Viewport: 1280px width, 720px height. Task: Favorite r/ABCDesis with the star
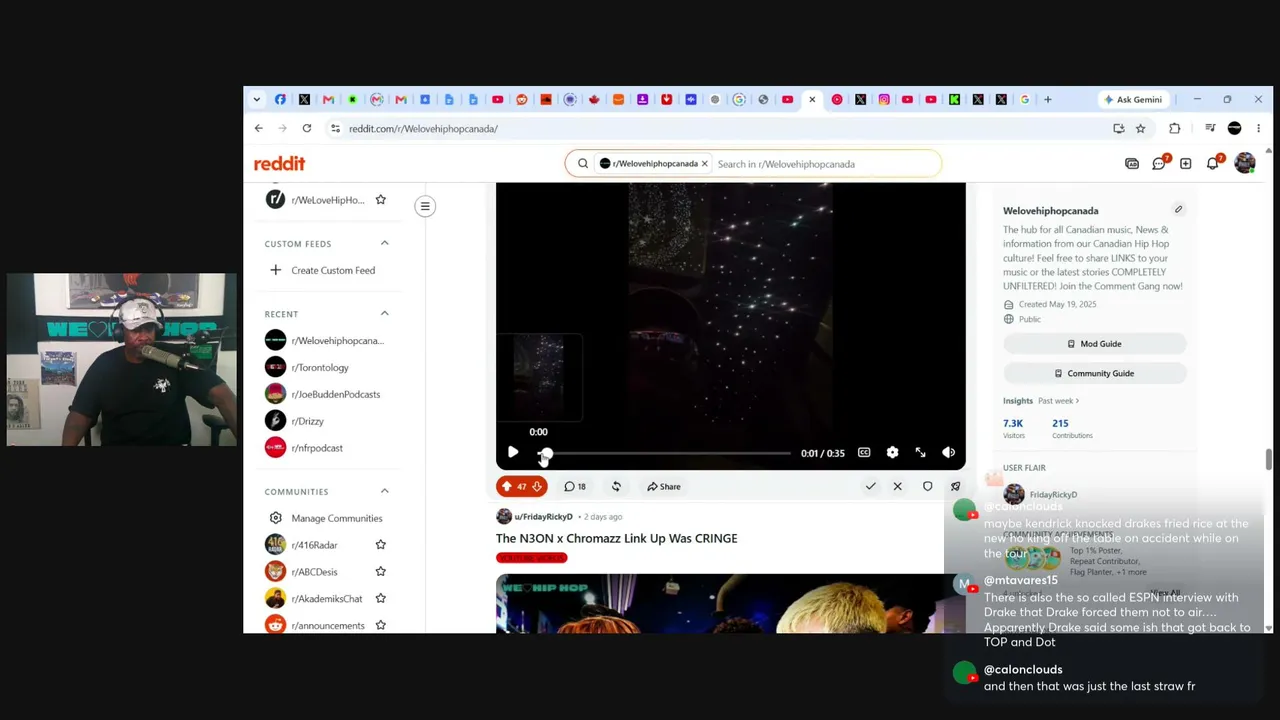[x=380, y=572]
